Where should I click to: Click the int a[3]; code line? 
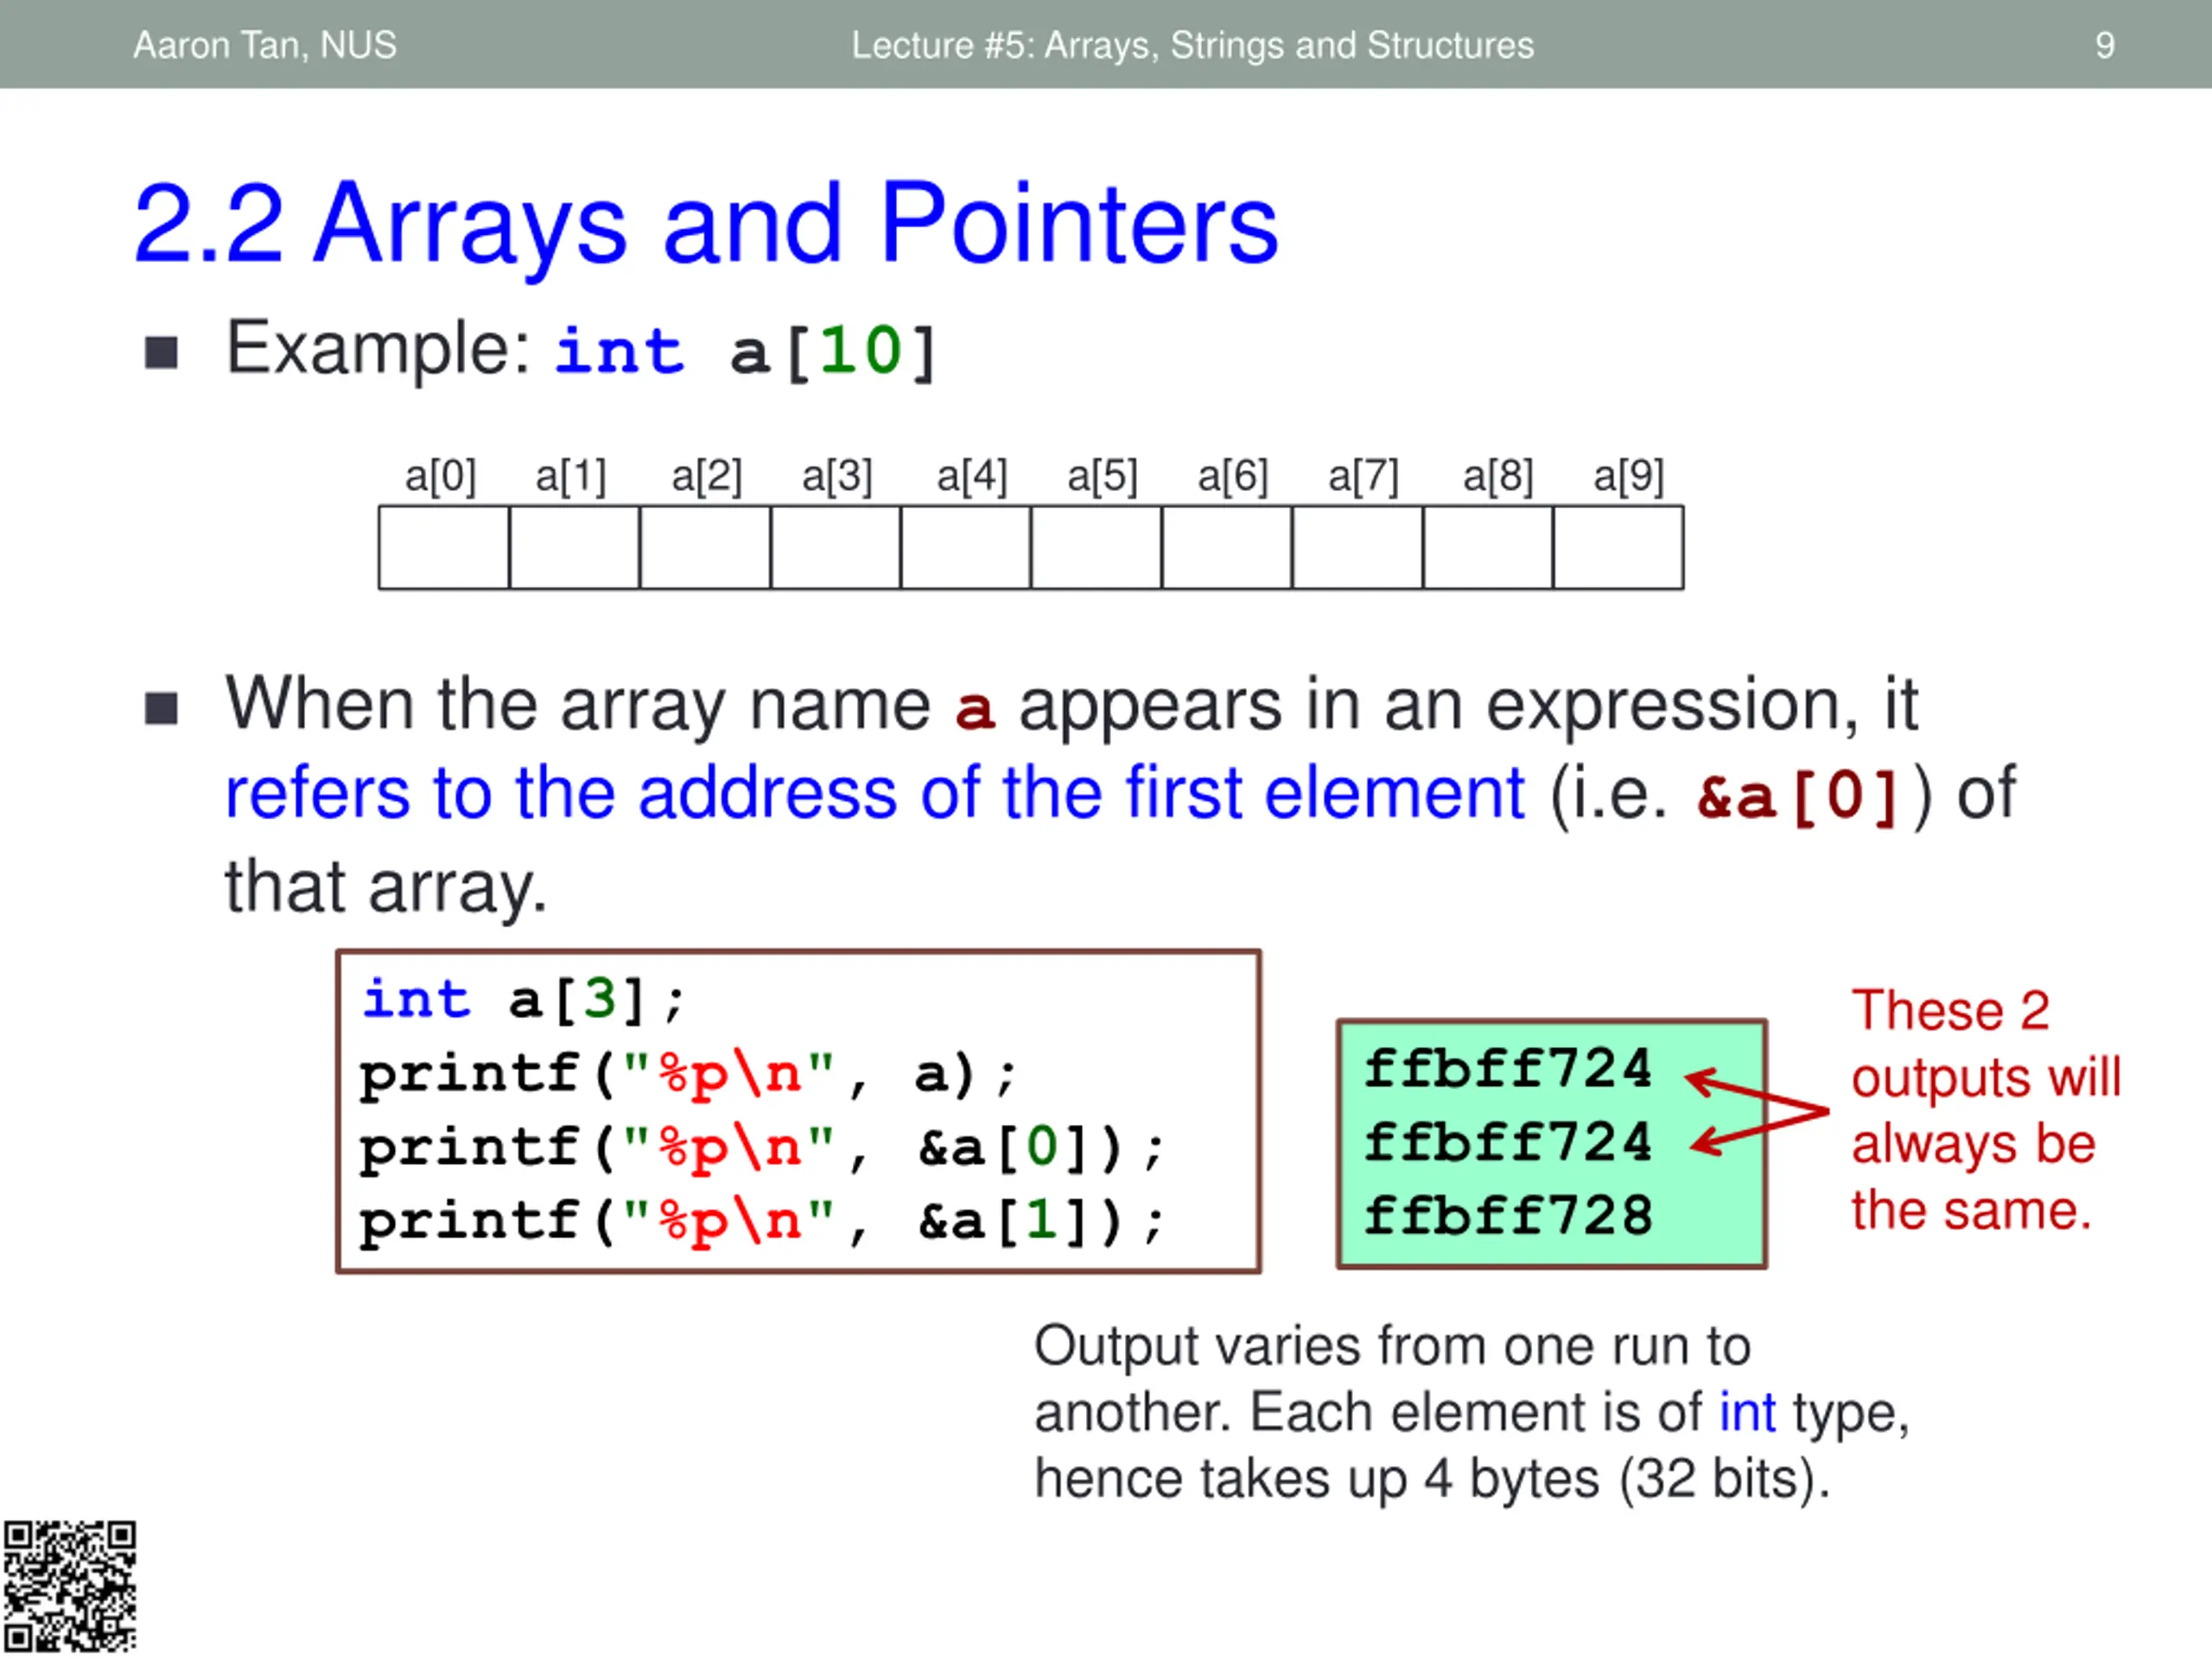pyautogui.click(x=524, y=999)
